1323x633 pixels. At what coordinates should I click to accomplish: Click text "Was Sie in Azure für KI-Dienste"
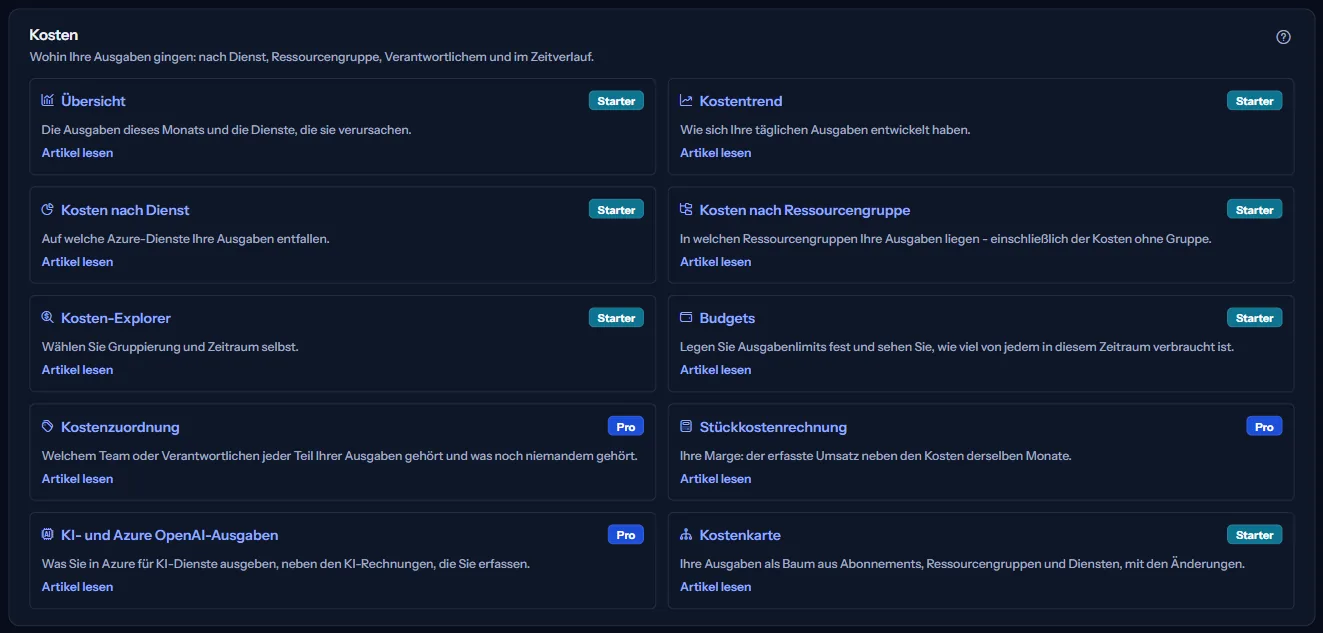click(x=286, y=564)
